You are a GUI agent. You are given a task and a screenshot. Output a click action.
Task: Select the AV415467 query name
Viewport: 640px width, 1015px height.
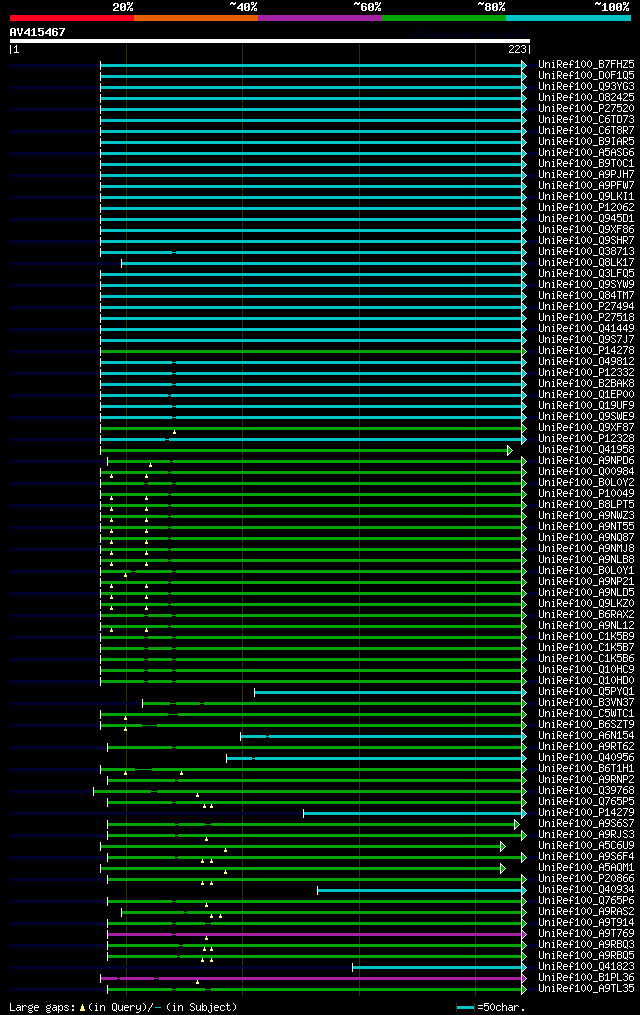[38, 32]
